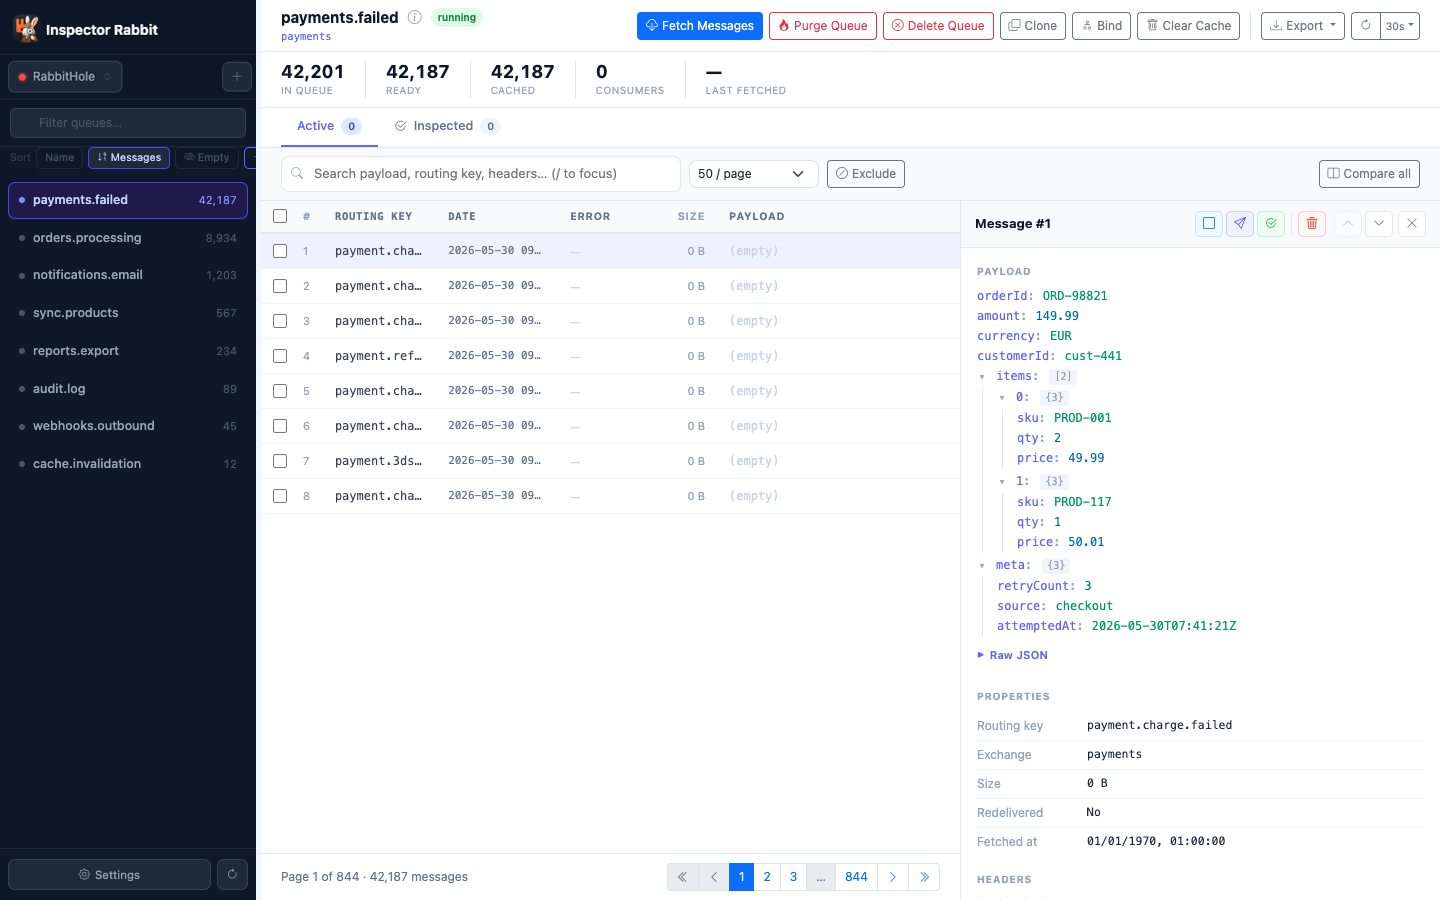The width and height of the screenshot is (1440, 900).
Task: Check the box for row 7 payment.3ds…
Action: [280, 461]
